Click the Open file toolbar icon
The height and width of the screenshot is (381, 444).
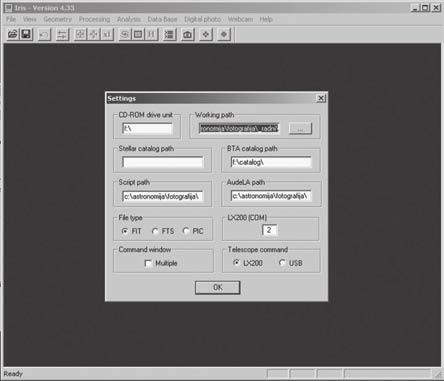(x=13, y=34)
